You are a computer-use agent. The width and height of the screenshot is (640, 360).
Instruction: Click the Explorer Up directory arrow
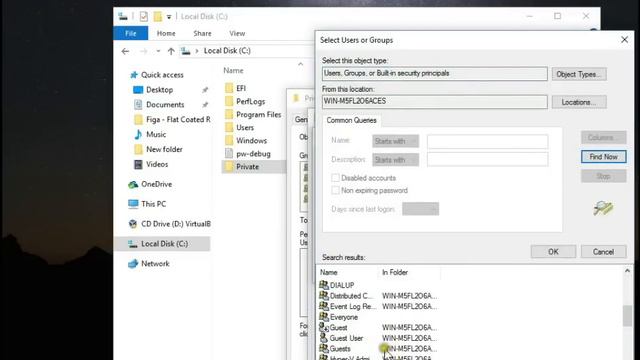[x=171, y=51]
